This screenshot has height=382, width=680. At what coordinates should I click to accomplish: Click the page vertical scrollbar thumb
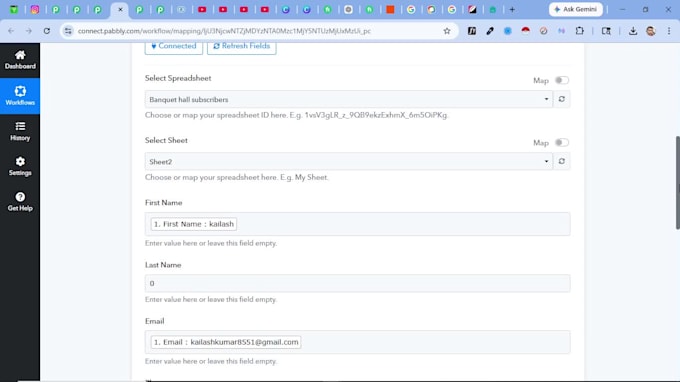[x=677, y=183]
